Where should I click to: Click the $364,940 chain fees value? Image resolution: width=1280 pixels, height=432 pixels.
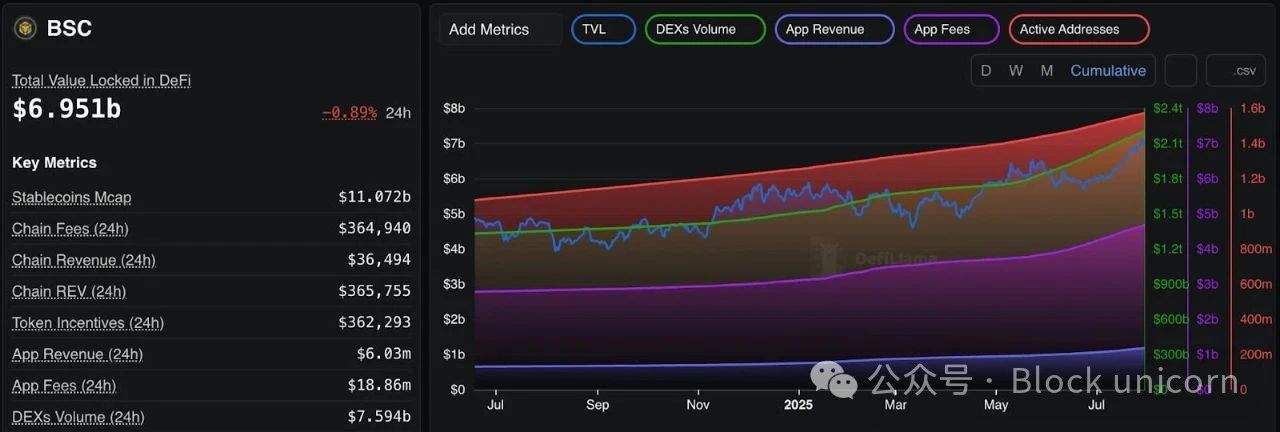374,229
